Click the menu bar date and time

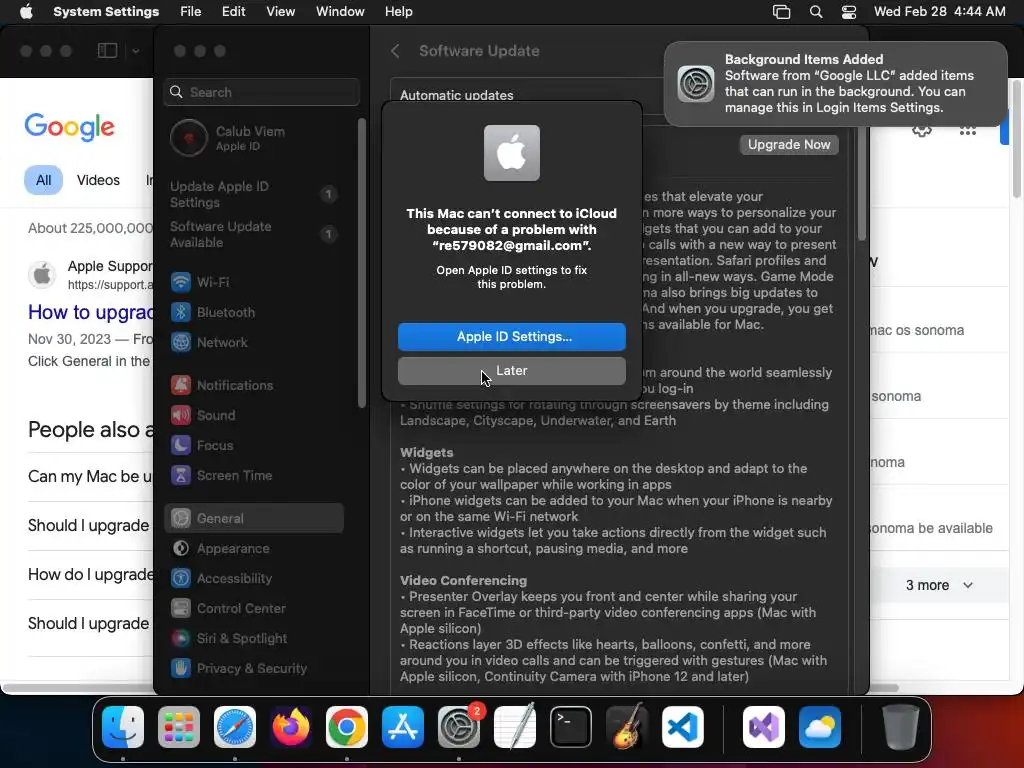[x=940, y=12]
